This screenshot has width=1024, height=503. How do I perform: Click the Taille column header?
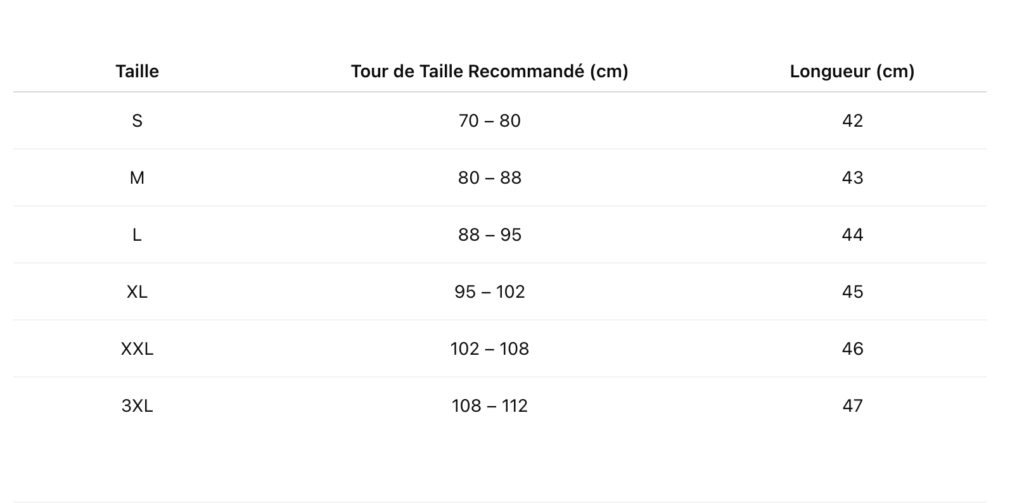(137, 71)
